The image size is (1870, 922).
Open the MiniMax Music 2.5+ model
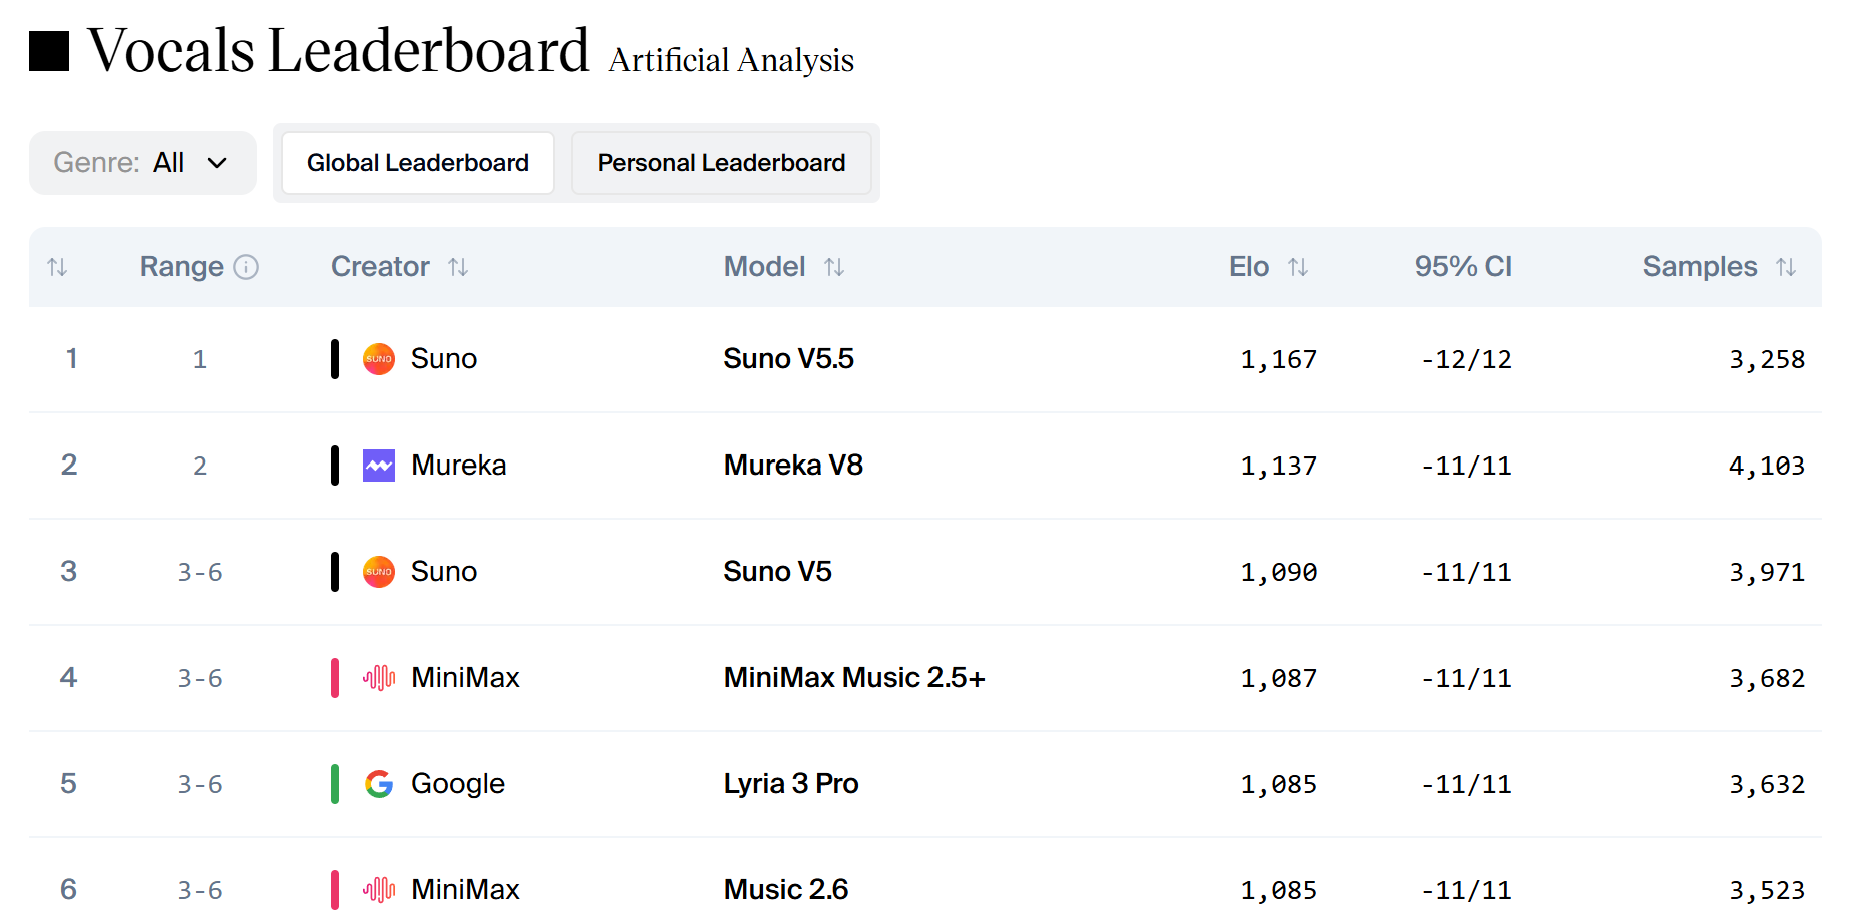[855, 678]
